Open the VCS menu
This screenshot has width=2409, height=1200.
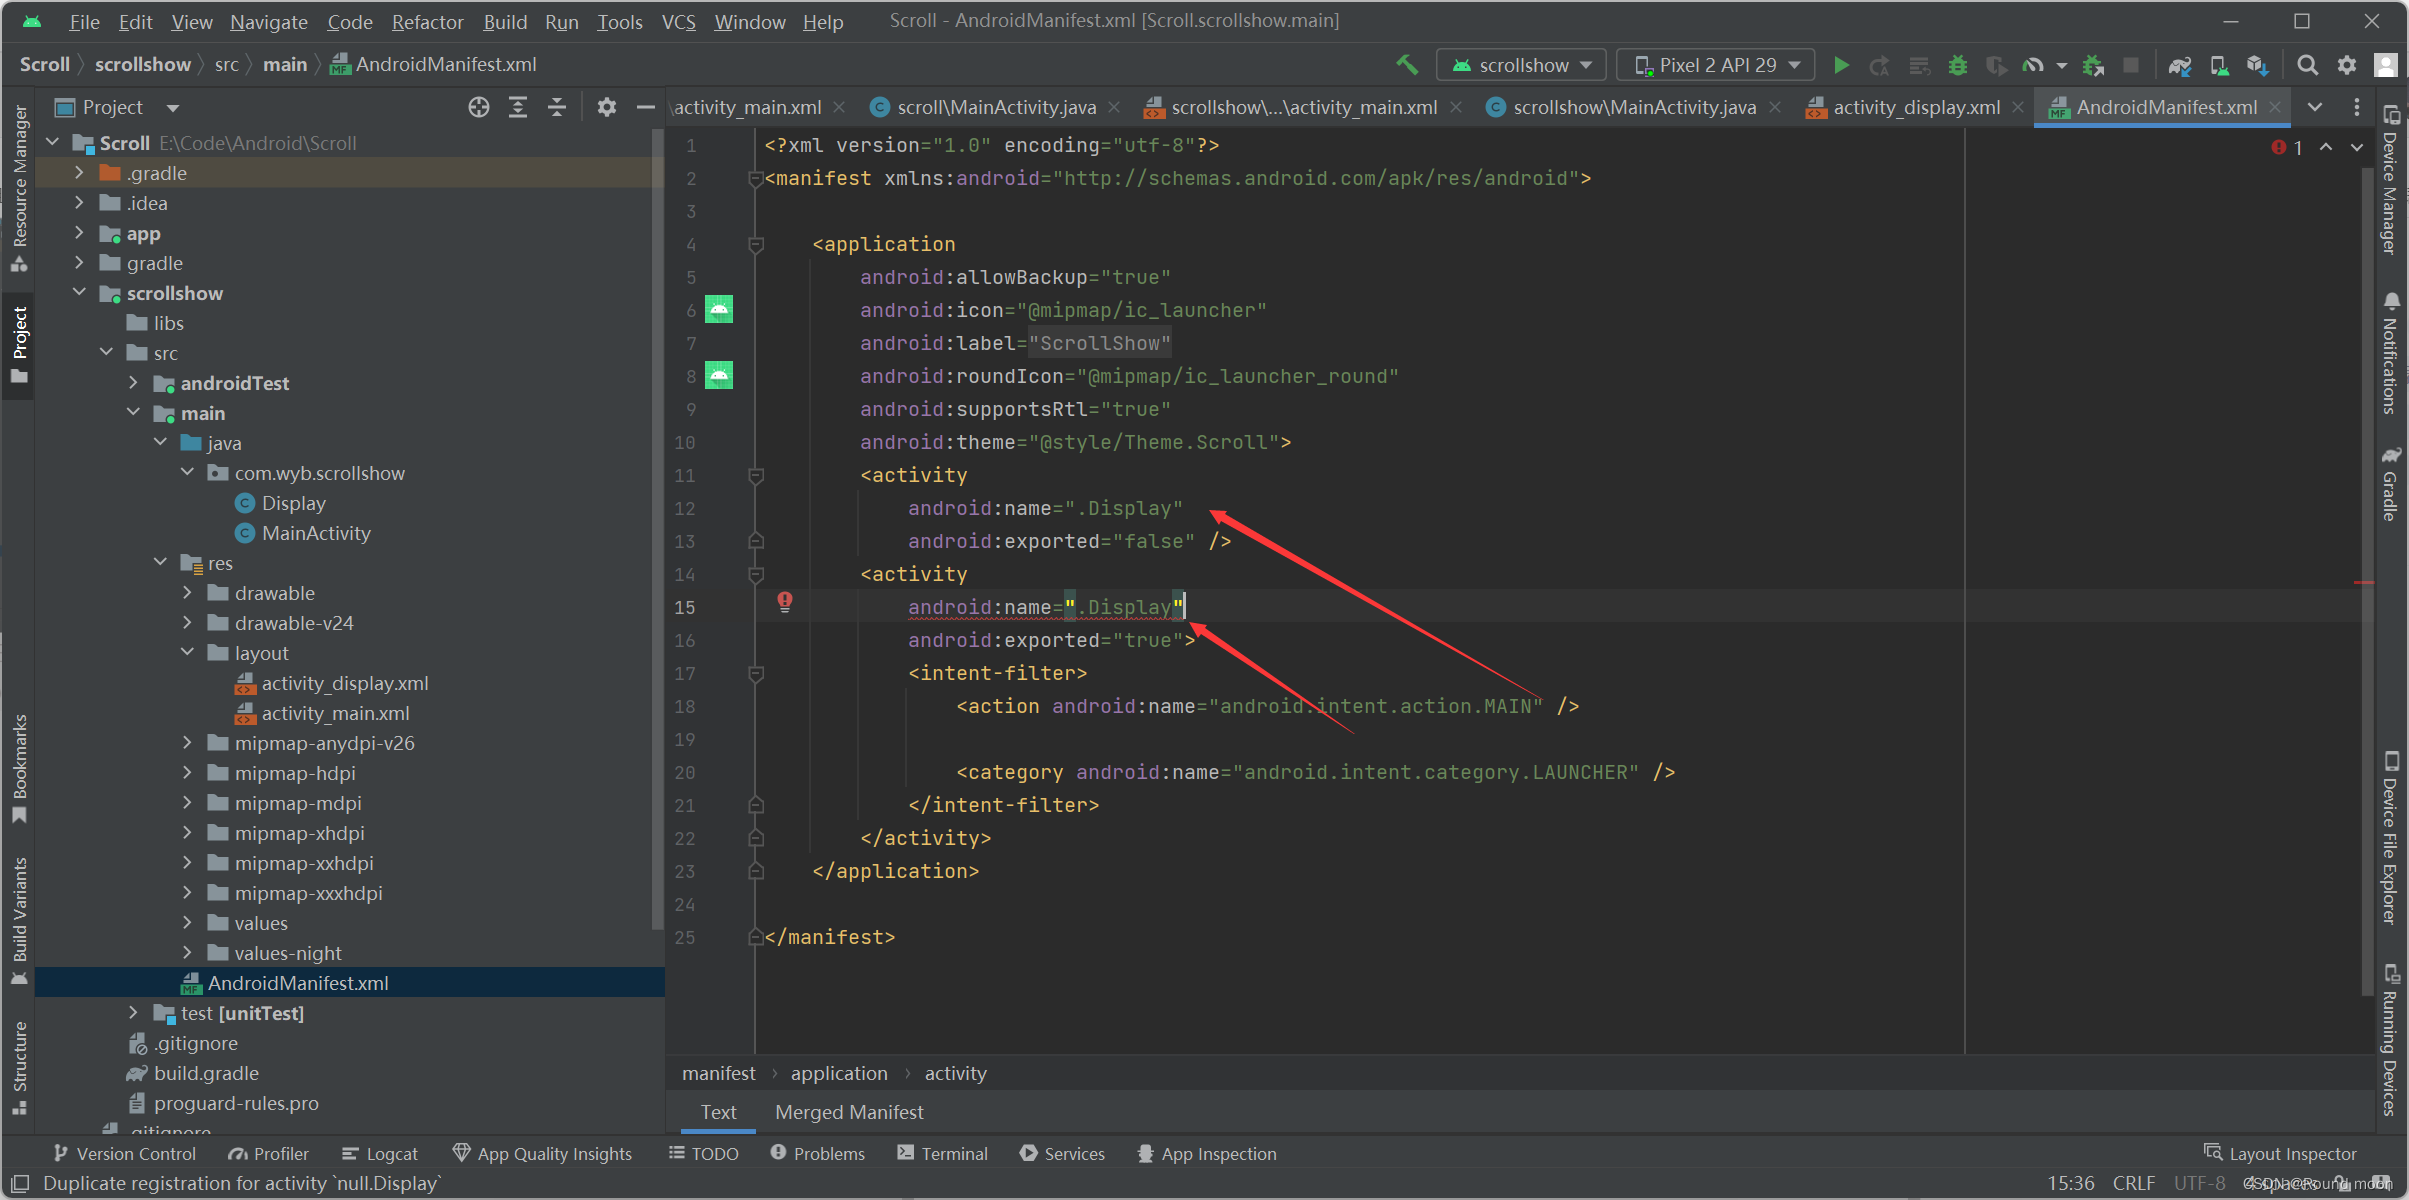678,21
